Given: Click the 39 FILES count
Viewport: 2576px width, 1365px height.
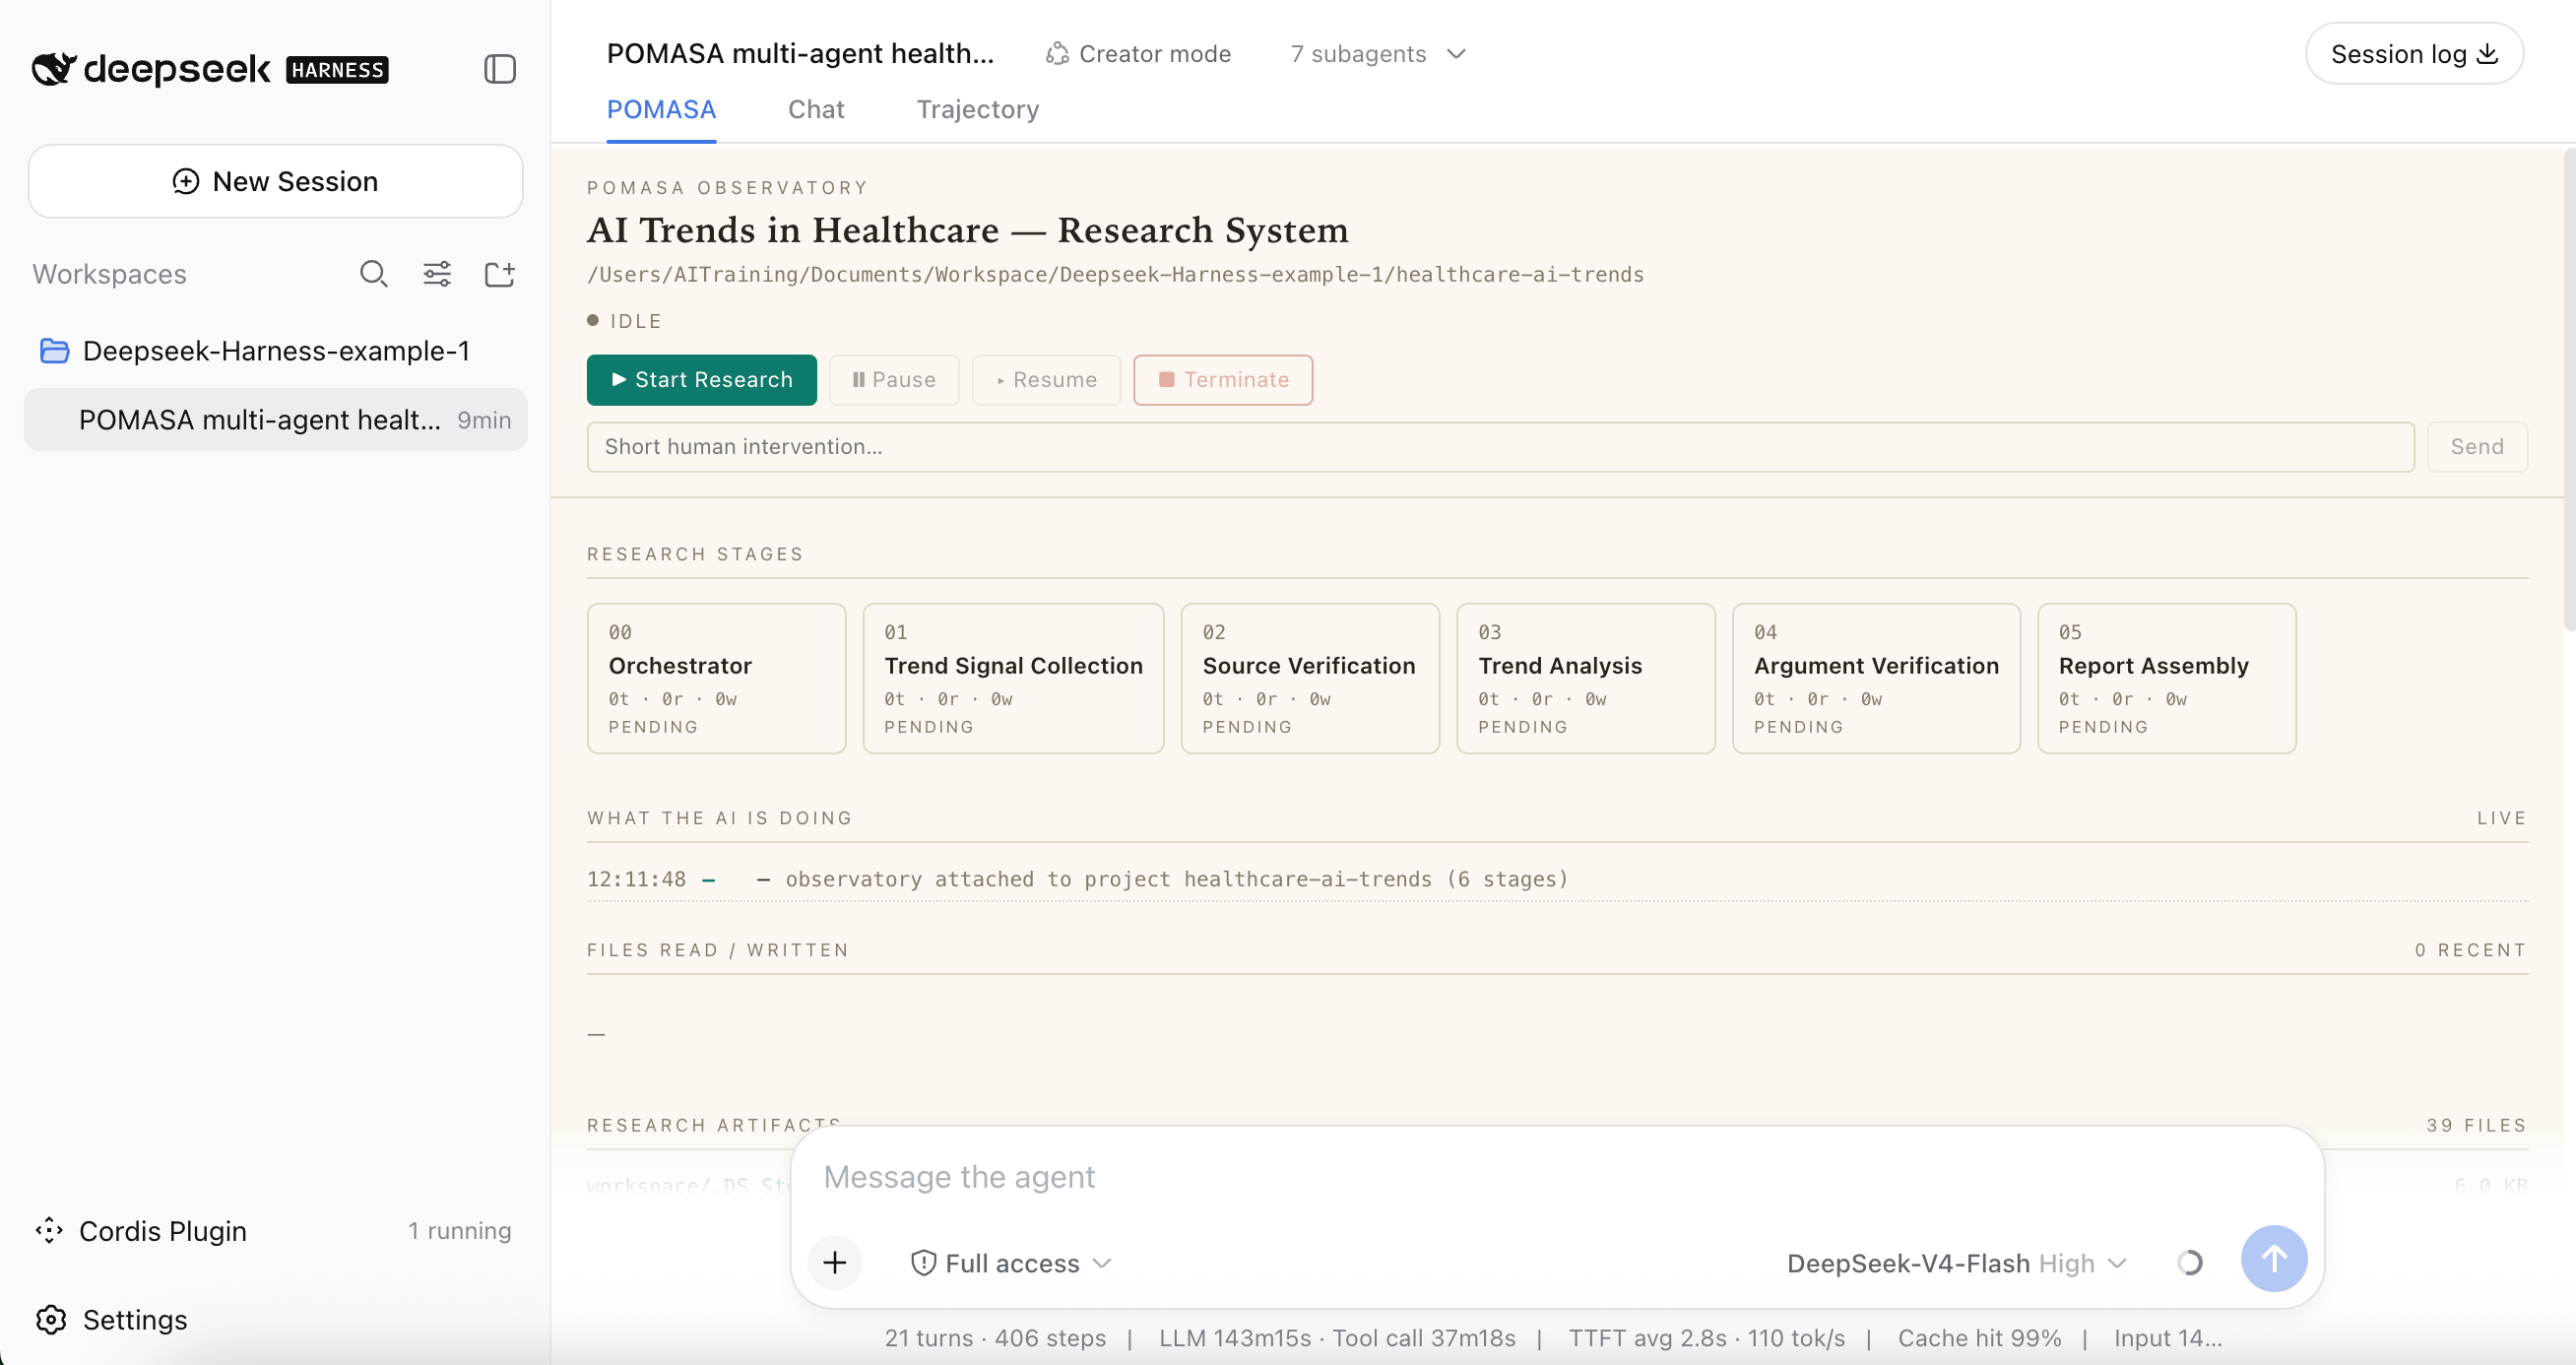Looking at the screenshot, I should (2476, 1125).
